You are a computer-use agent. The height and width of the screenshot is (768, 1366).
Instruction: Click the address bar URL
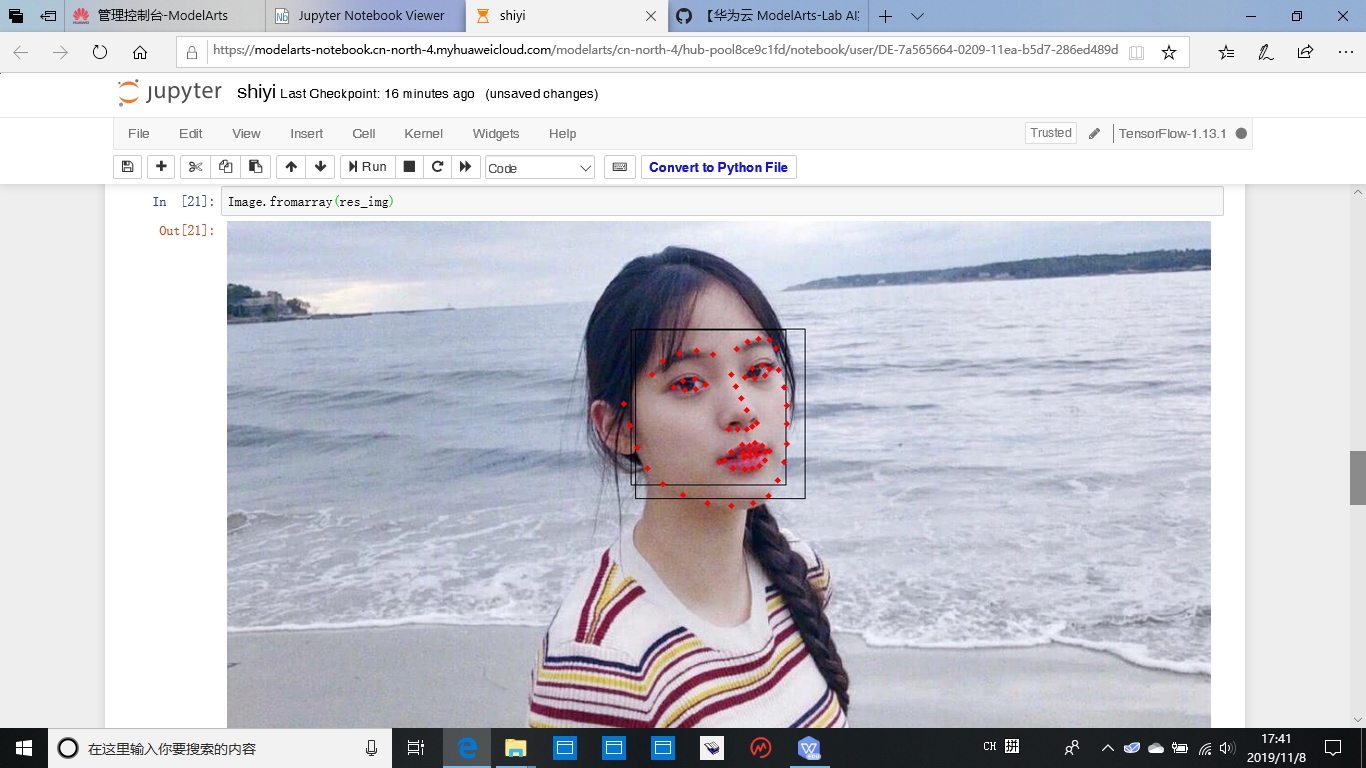pyautogui.click(x=665, y=50)
